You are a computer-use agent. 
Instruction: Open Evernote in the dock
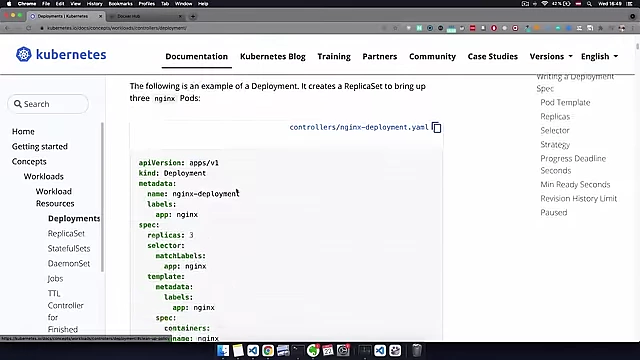(313, 351)
